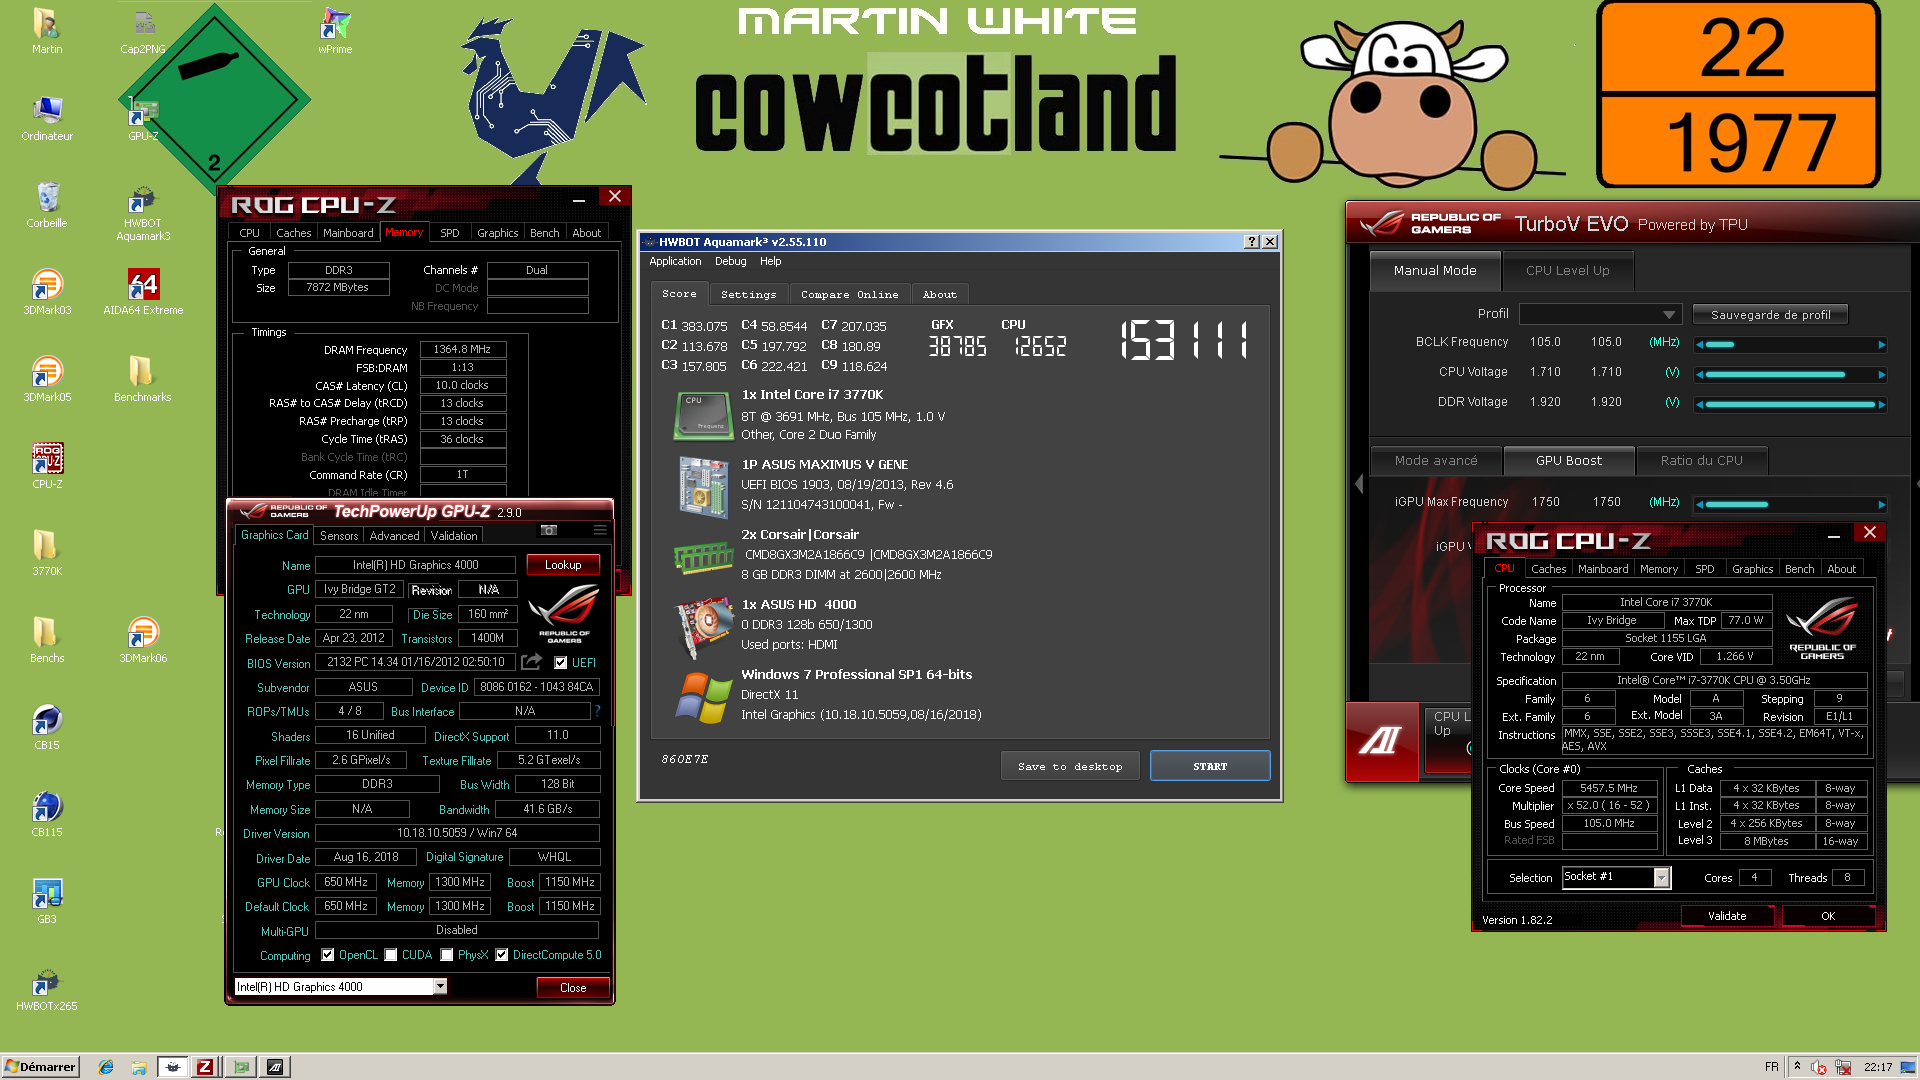Open Internet Explorer from the taskbar
This screenshot has width=1920, height=1080.
click(106, 1067)
